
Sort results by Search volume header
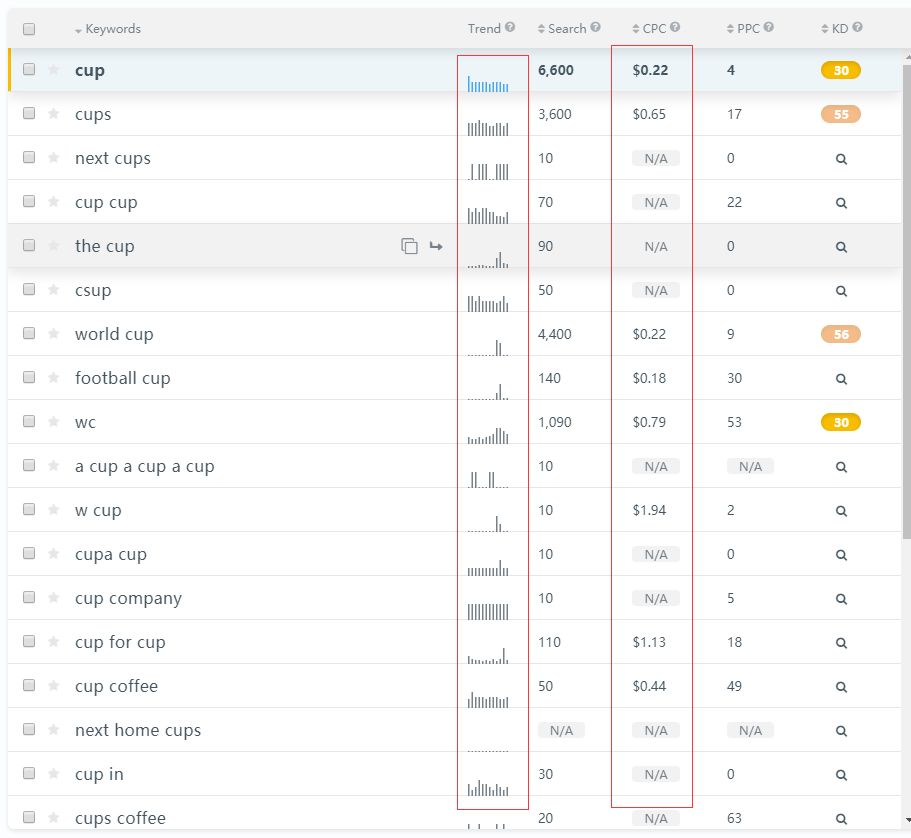(566, 29)
